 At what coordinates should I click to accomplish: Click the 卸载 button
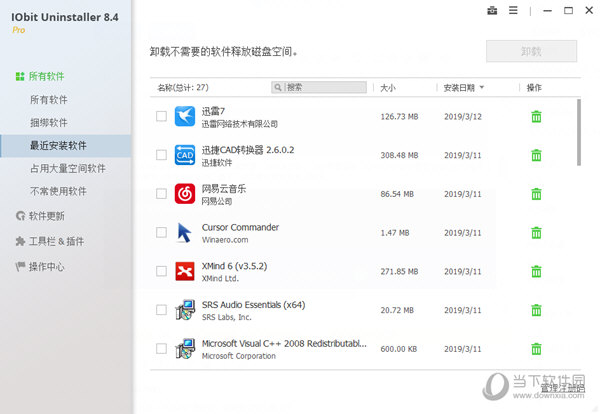pos(531,51)
